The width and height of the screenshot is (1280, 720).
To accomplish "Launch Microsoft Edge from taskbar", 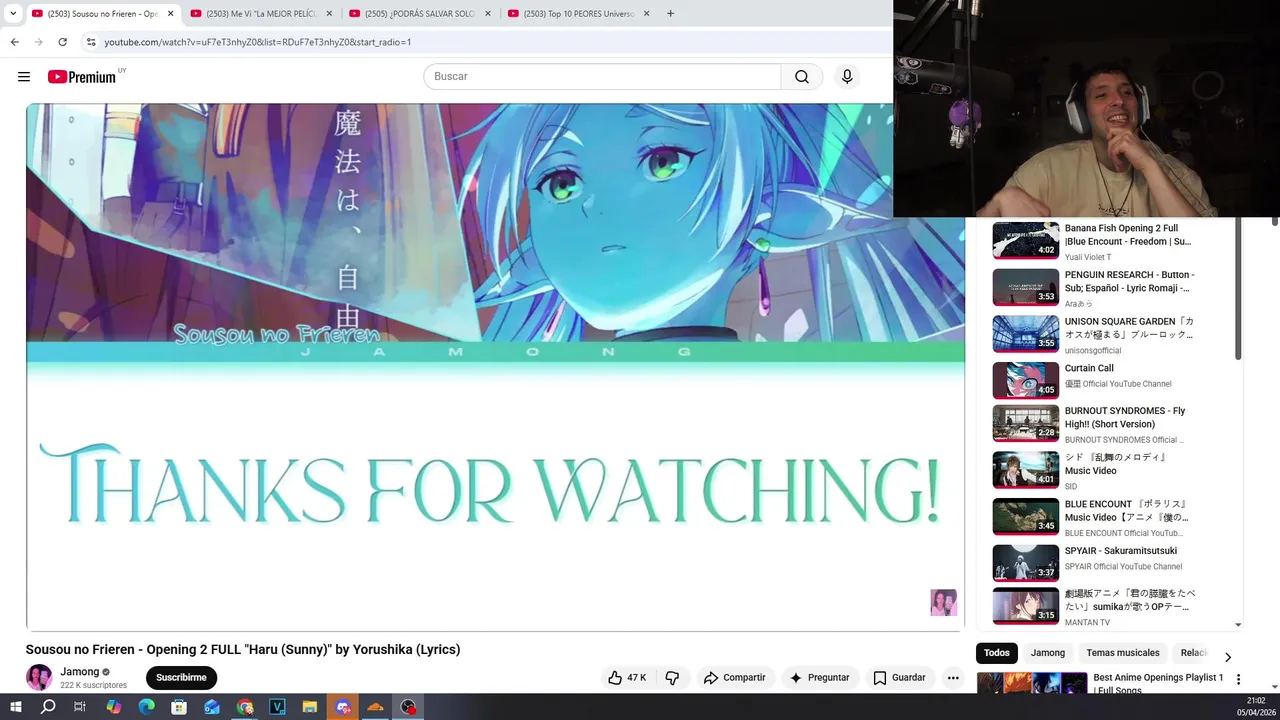I will [146, 707].
